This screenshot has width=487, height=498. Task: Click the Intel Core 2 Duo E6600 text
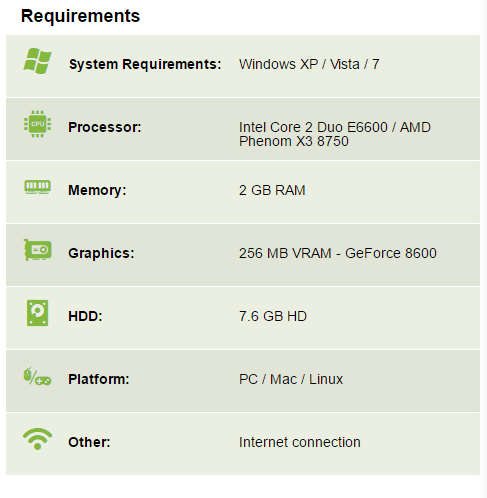313,127
